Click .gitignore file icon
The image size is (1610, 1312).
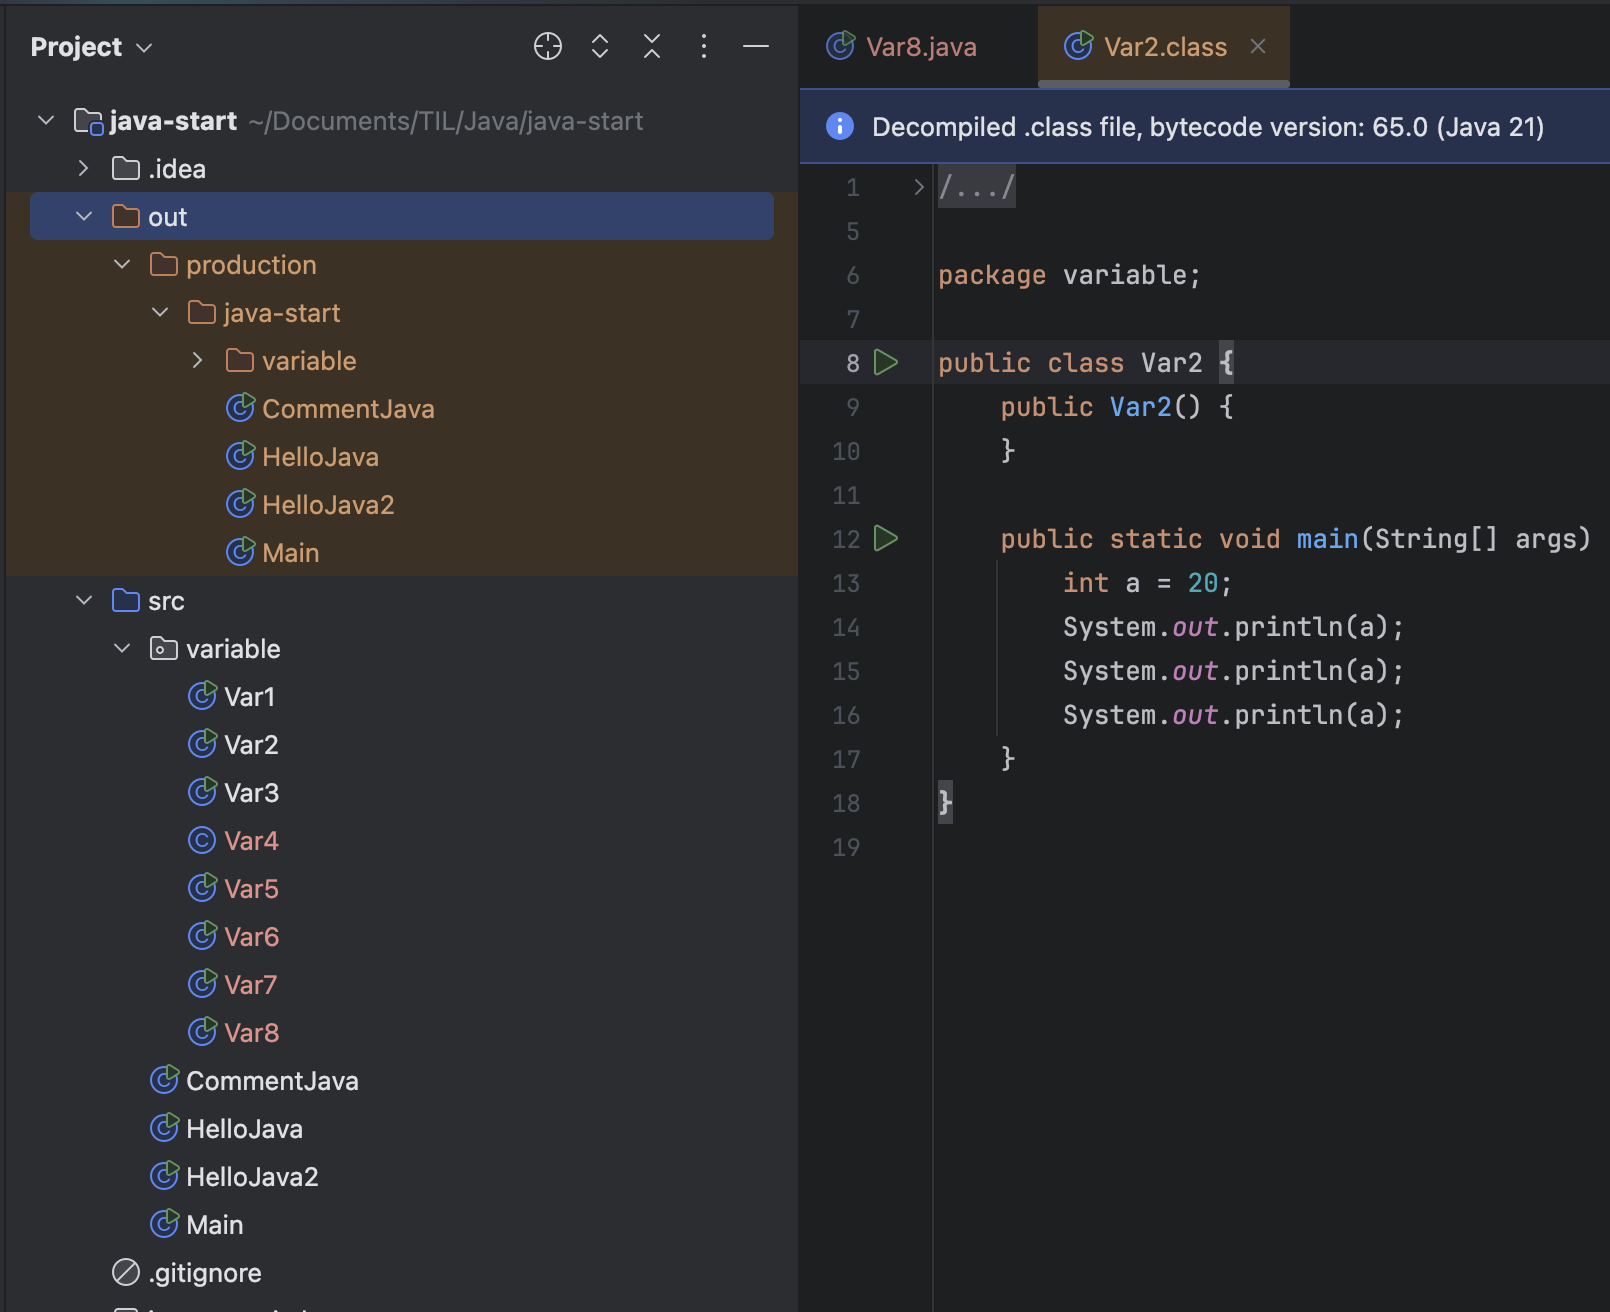coord(126,1272)
